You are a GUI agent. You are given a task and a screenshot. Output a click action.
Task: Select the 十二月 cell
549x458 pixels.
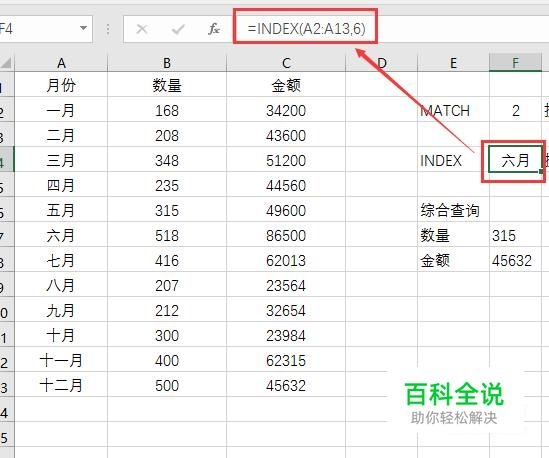(61, 385)
